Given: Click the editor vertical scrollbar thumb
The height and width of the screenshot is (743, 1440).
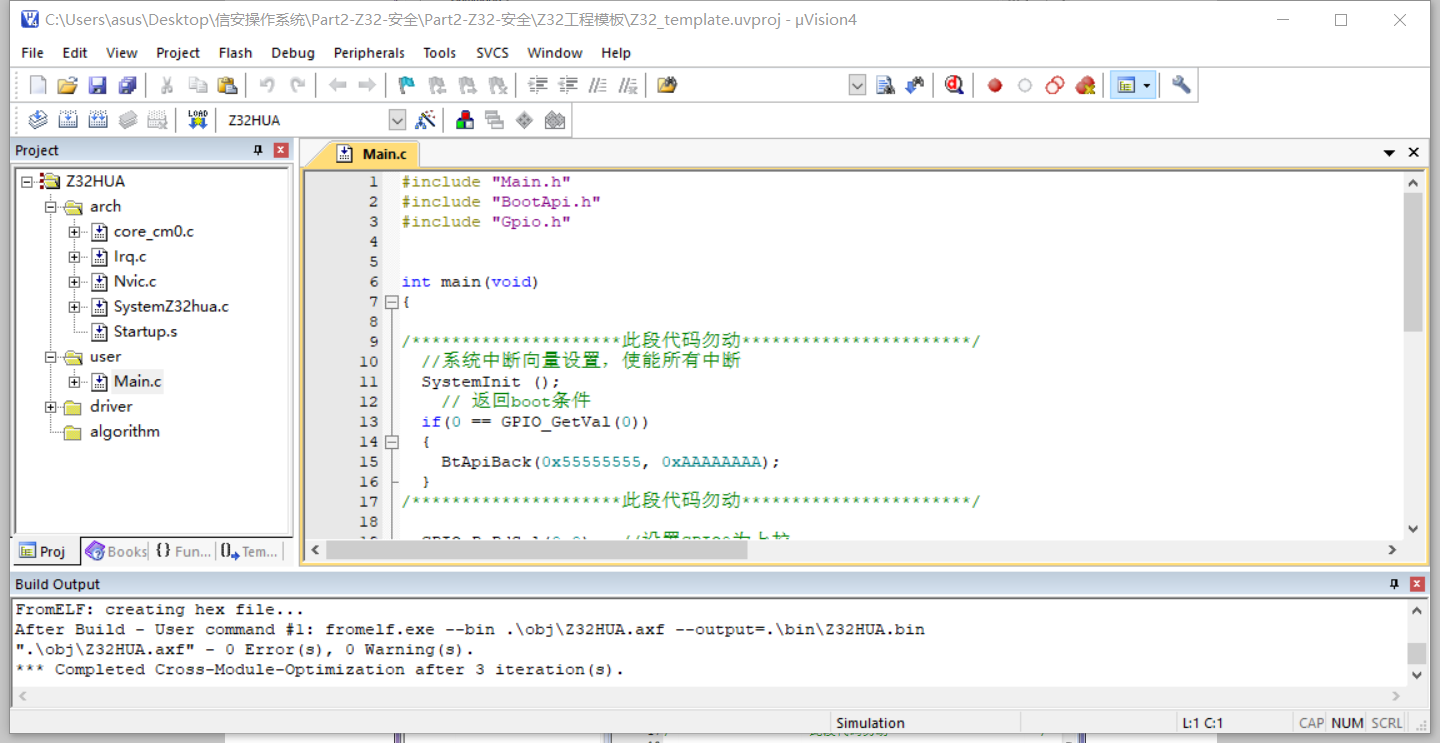Looking at the screenshot, I should click(x=1413, y=263).
